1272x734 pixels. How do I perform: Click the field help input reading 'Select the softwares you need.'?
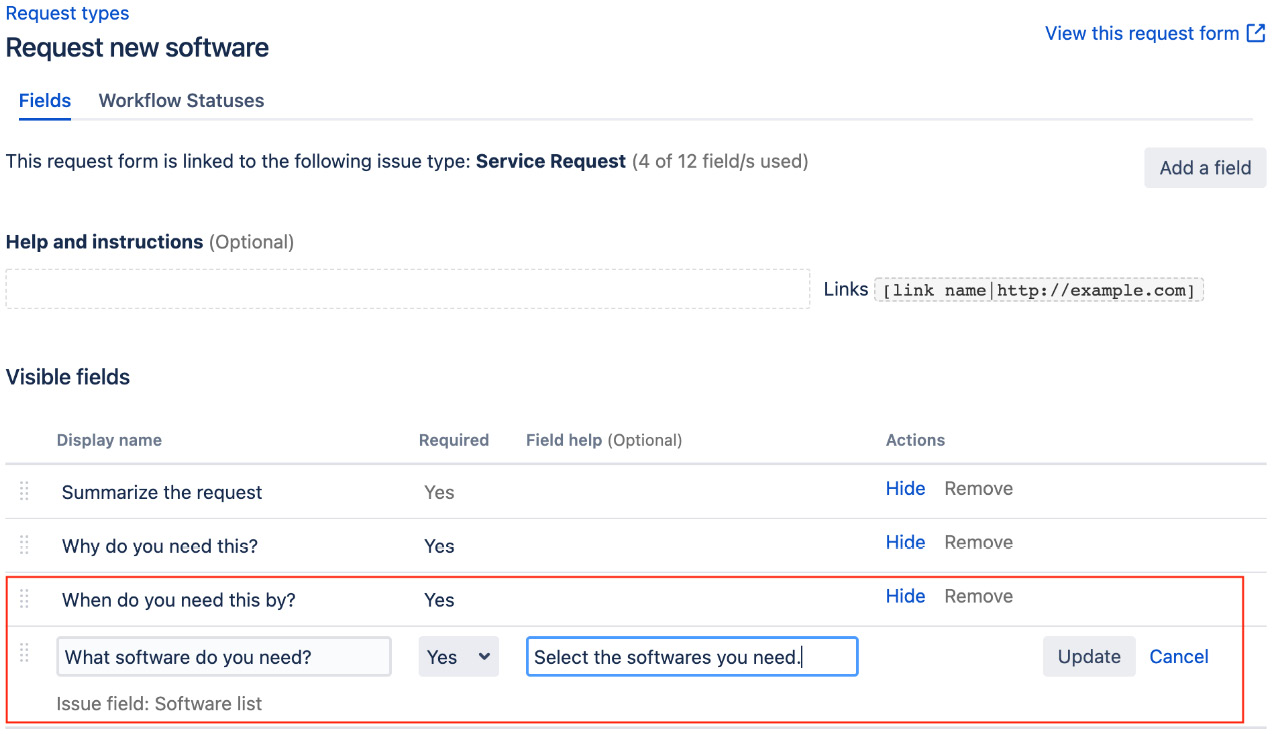(691, 656)
